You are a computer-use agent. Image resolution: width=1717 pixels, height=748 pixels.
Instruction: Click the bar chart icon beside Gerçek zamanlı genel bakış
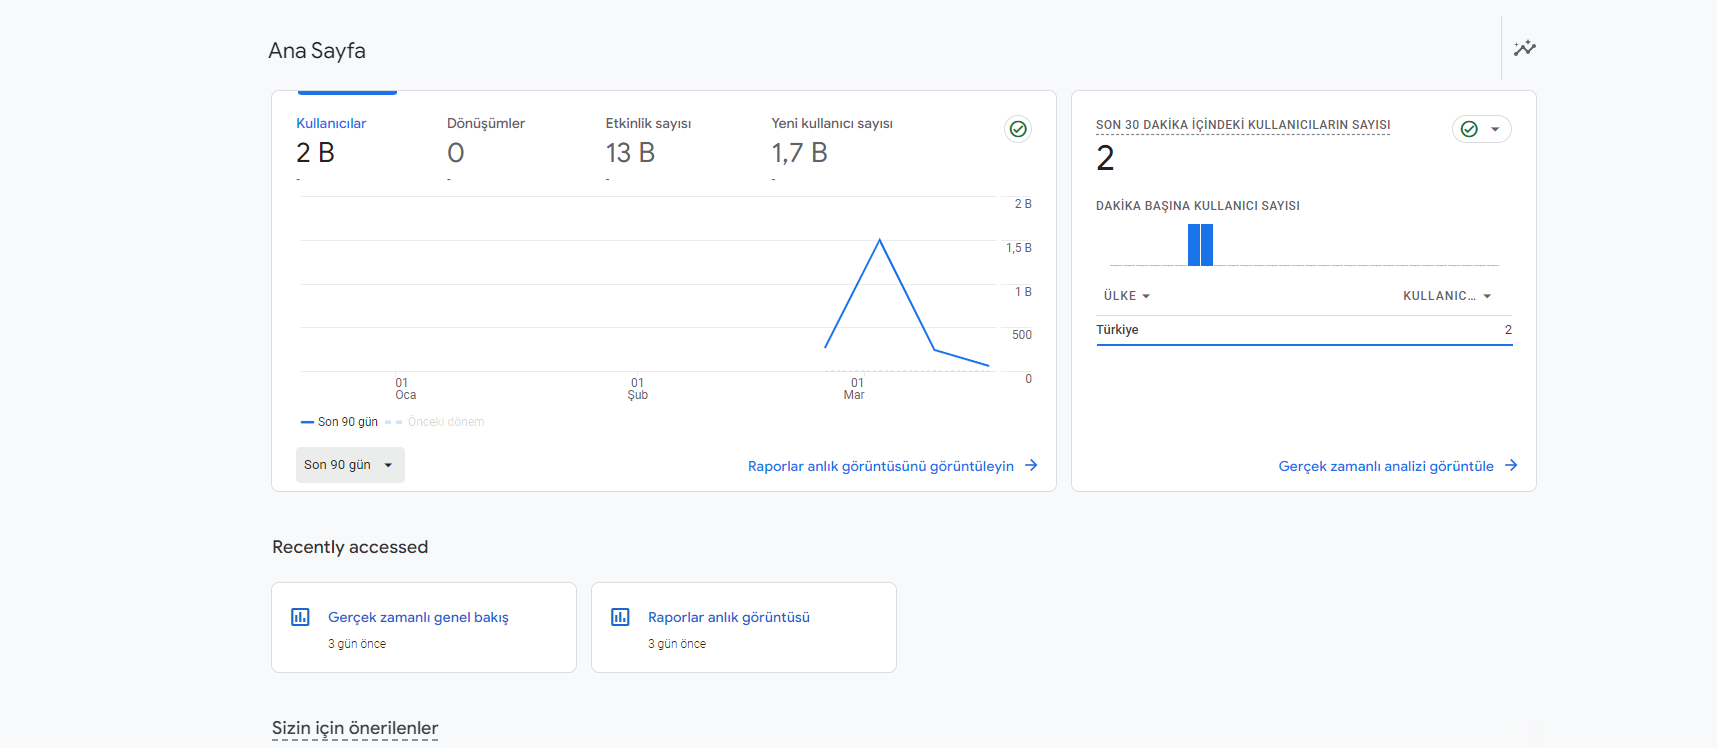click(300, 617)
